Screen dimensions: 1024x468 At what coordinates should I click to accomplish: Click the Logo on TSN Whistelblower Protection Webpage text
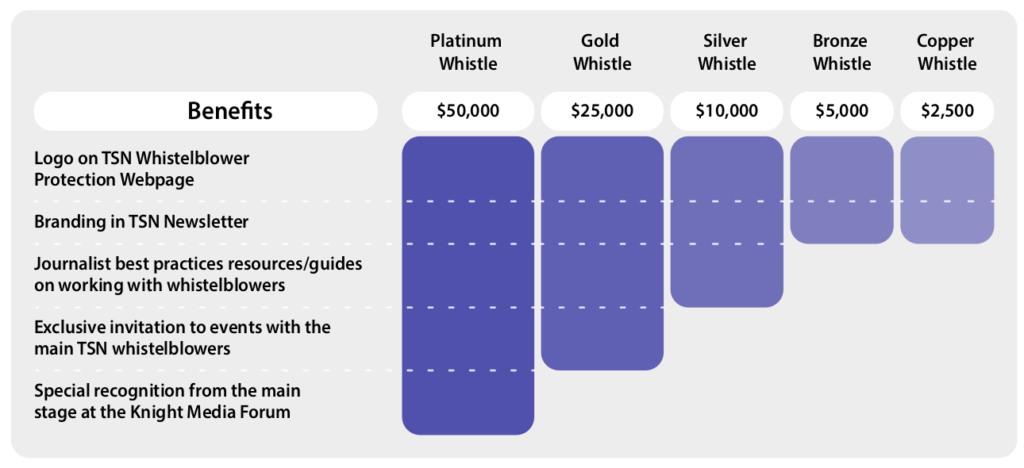pyautogui.click(x=141, y=168)
